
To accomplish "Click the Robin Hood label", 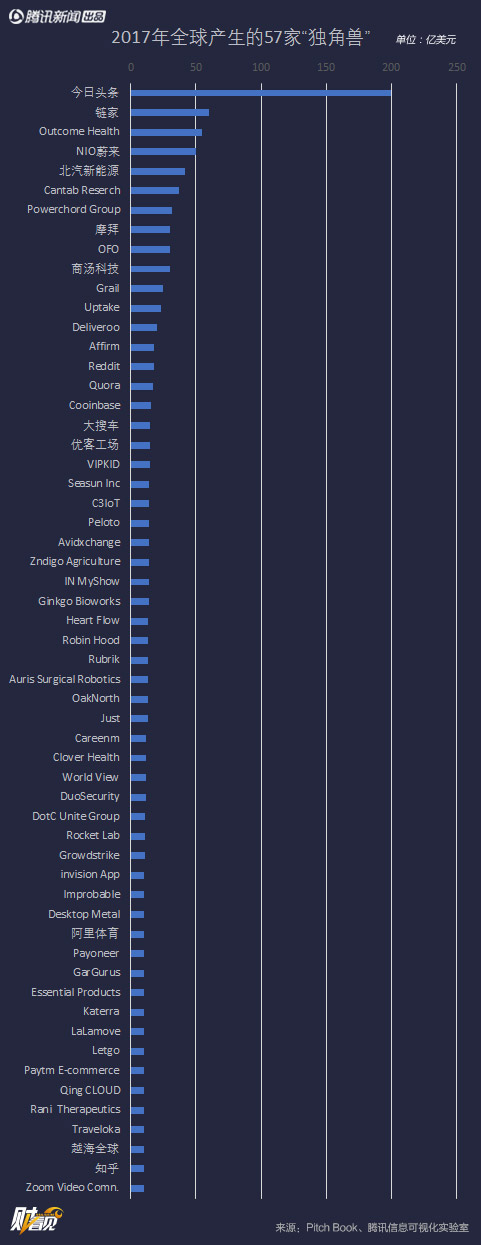I will tap(91, 640).
